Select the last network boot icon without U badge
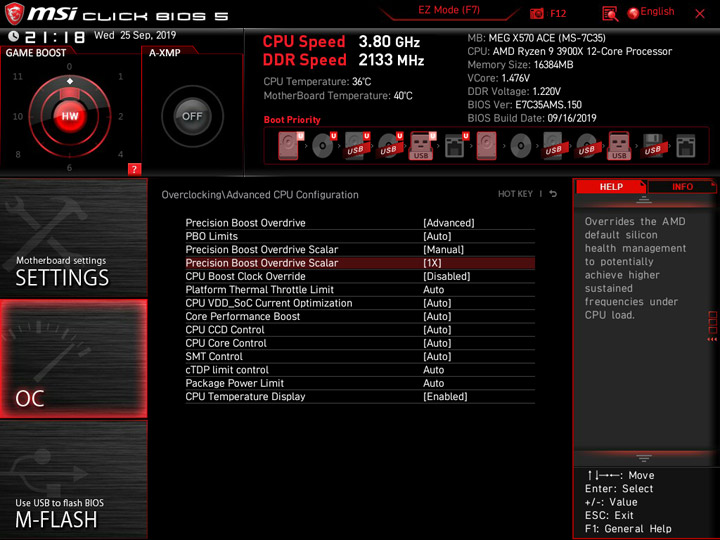The image size is (720, 540). tap(686, 146)
